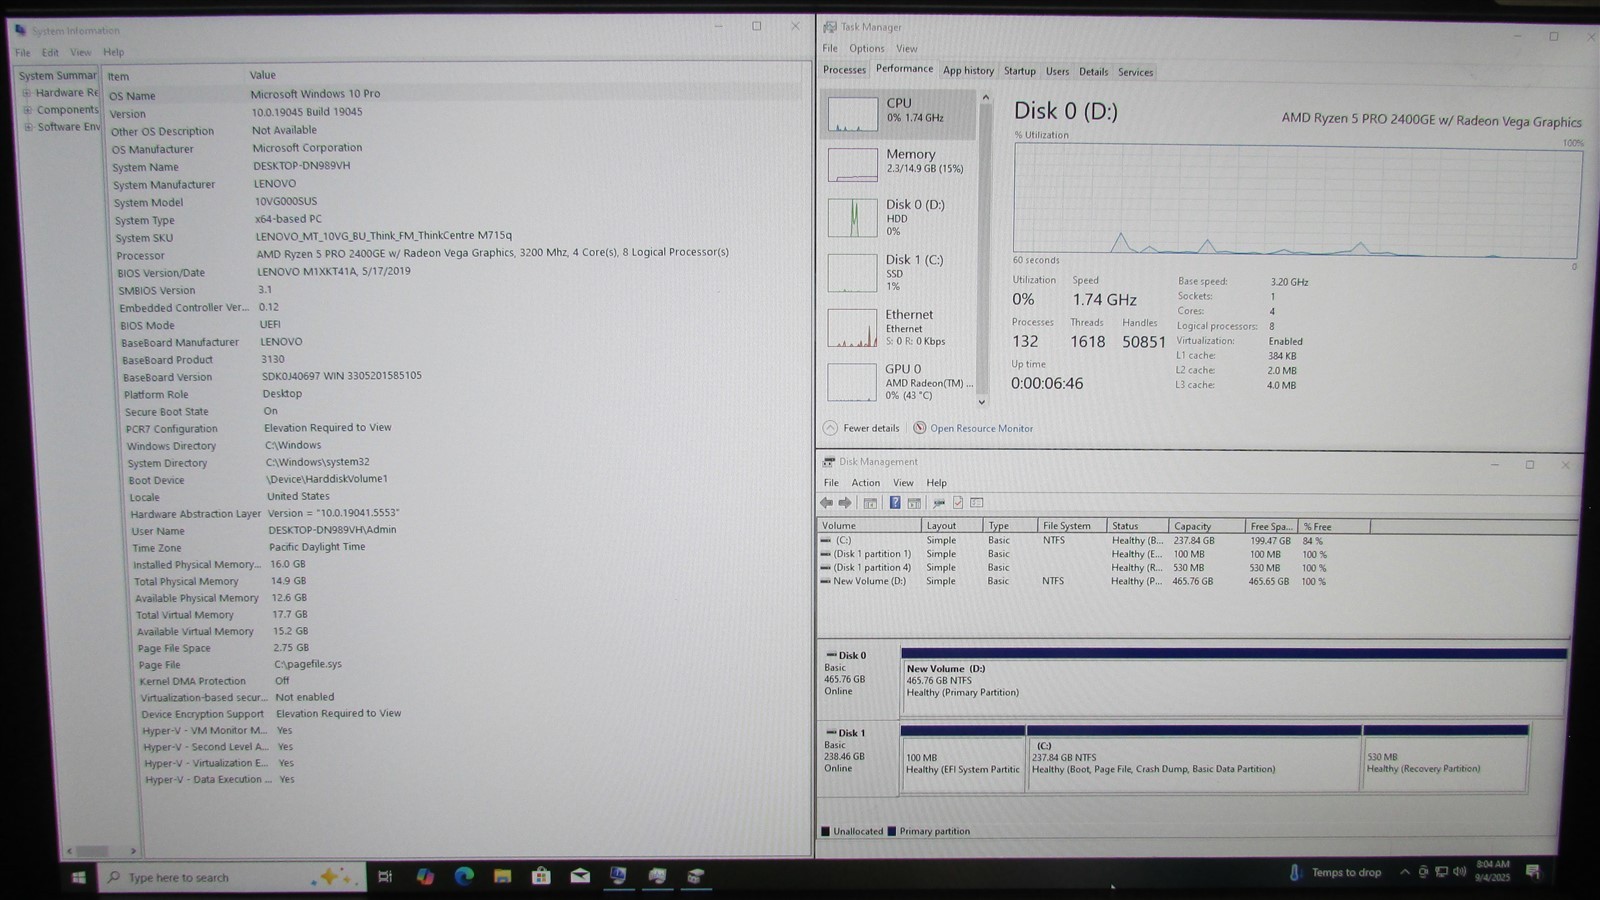Click the Forward arrow in Disk Management toolbar
1600x900 pixels.
[x=845, y=503]
